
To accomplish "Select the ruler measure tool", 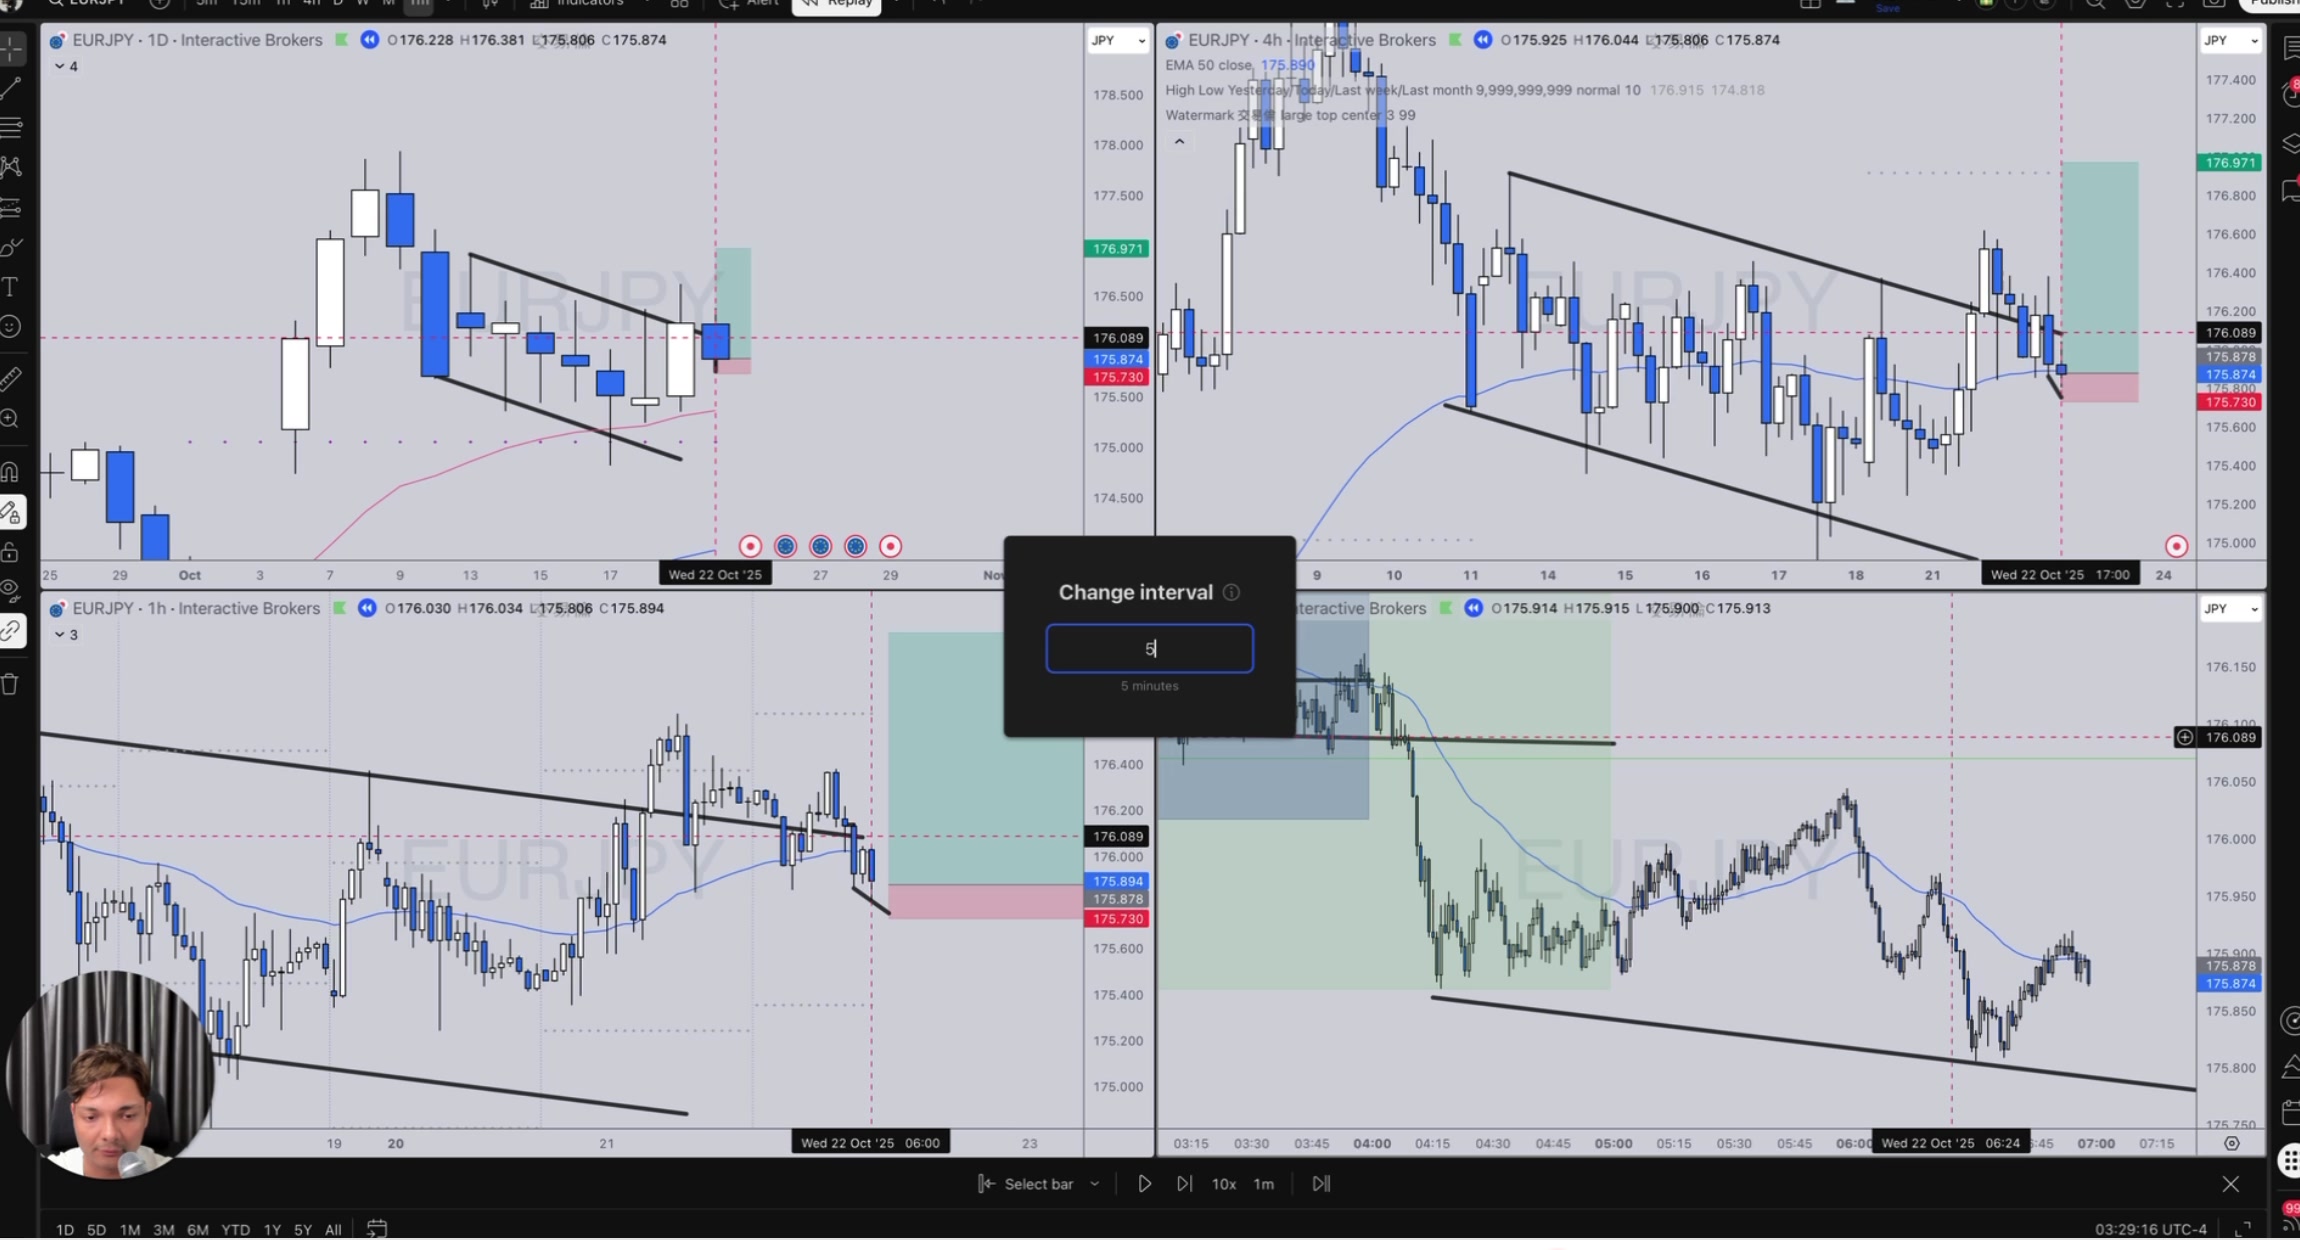I will (x=11, y=379).
